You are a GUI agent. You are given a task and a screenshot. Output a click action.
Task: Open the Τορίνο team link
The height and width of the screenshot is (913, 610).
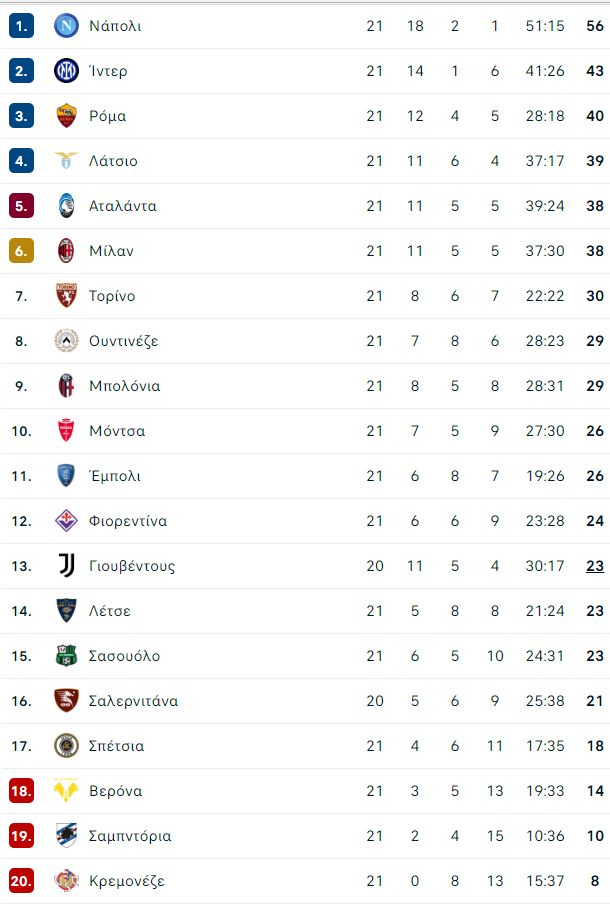click(112, 296)
